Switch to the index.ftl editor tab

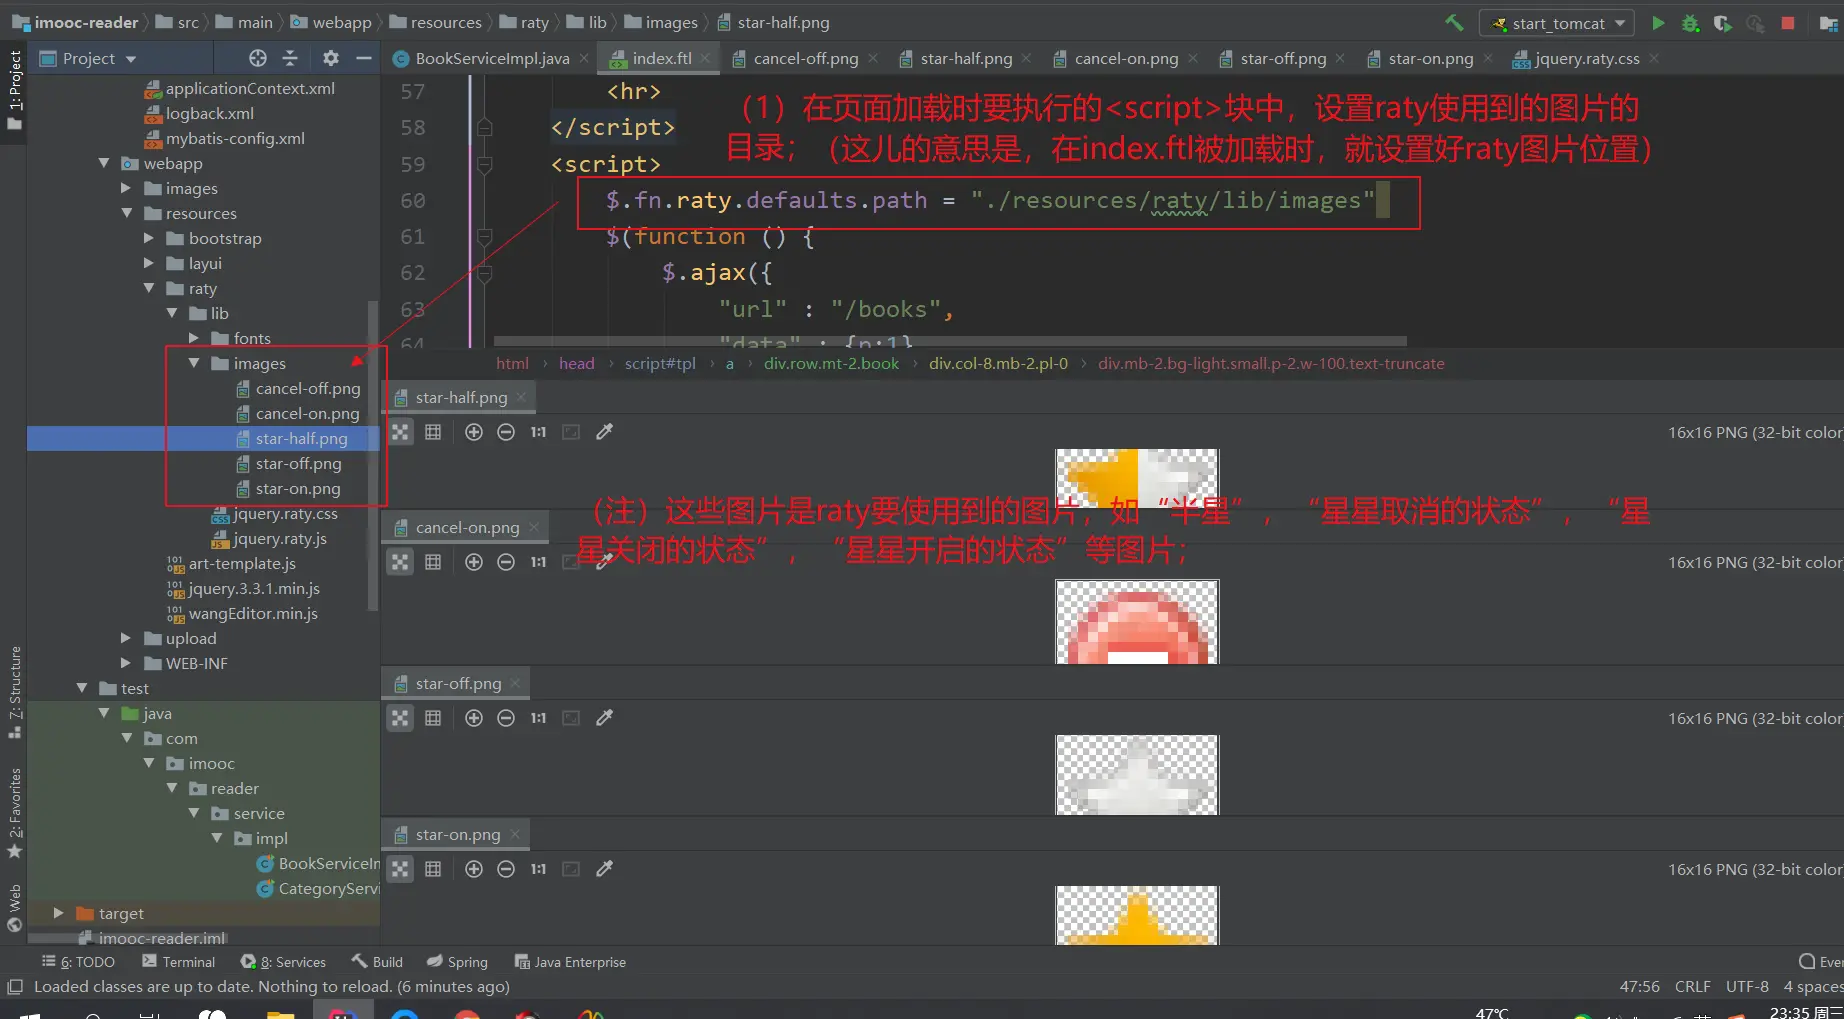coord(661,58)
